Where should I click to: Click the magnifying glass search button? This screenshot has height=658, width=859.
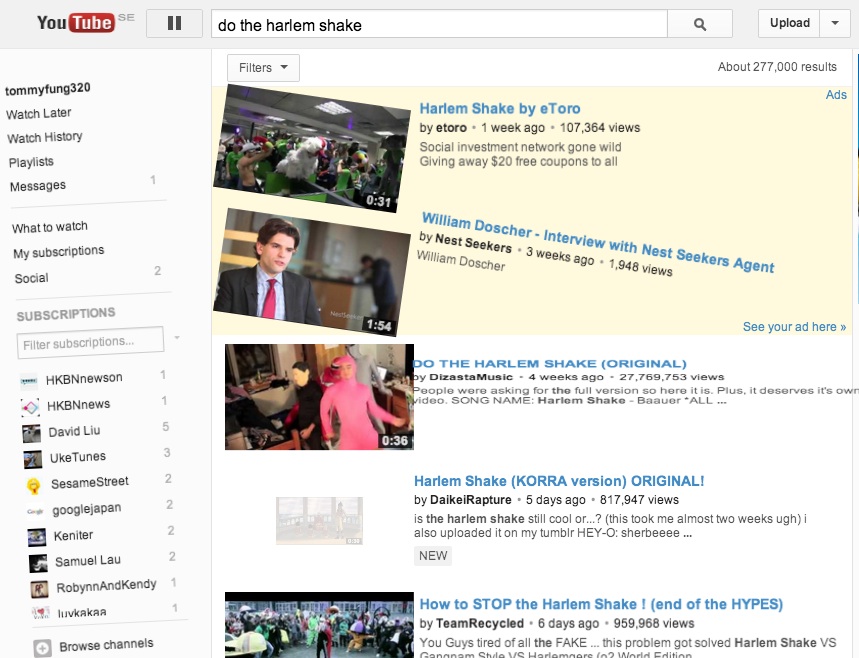point(699,24)
